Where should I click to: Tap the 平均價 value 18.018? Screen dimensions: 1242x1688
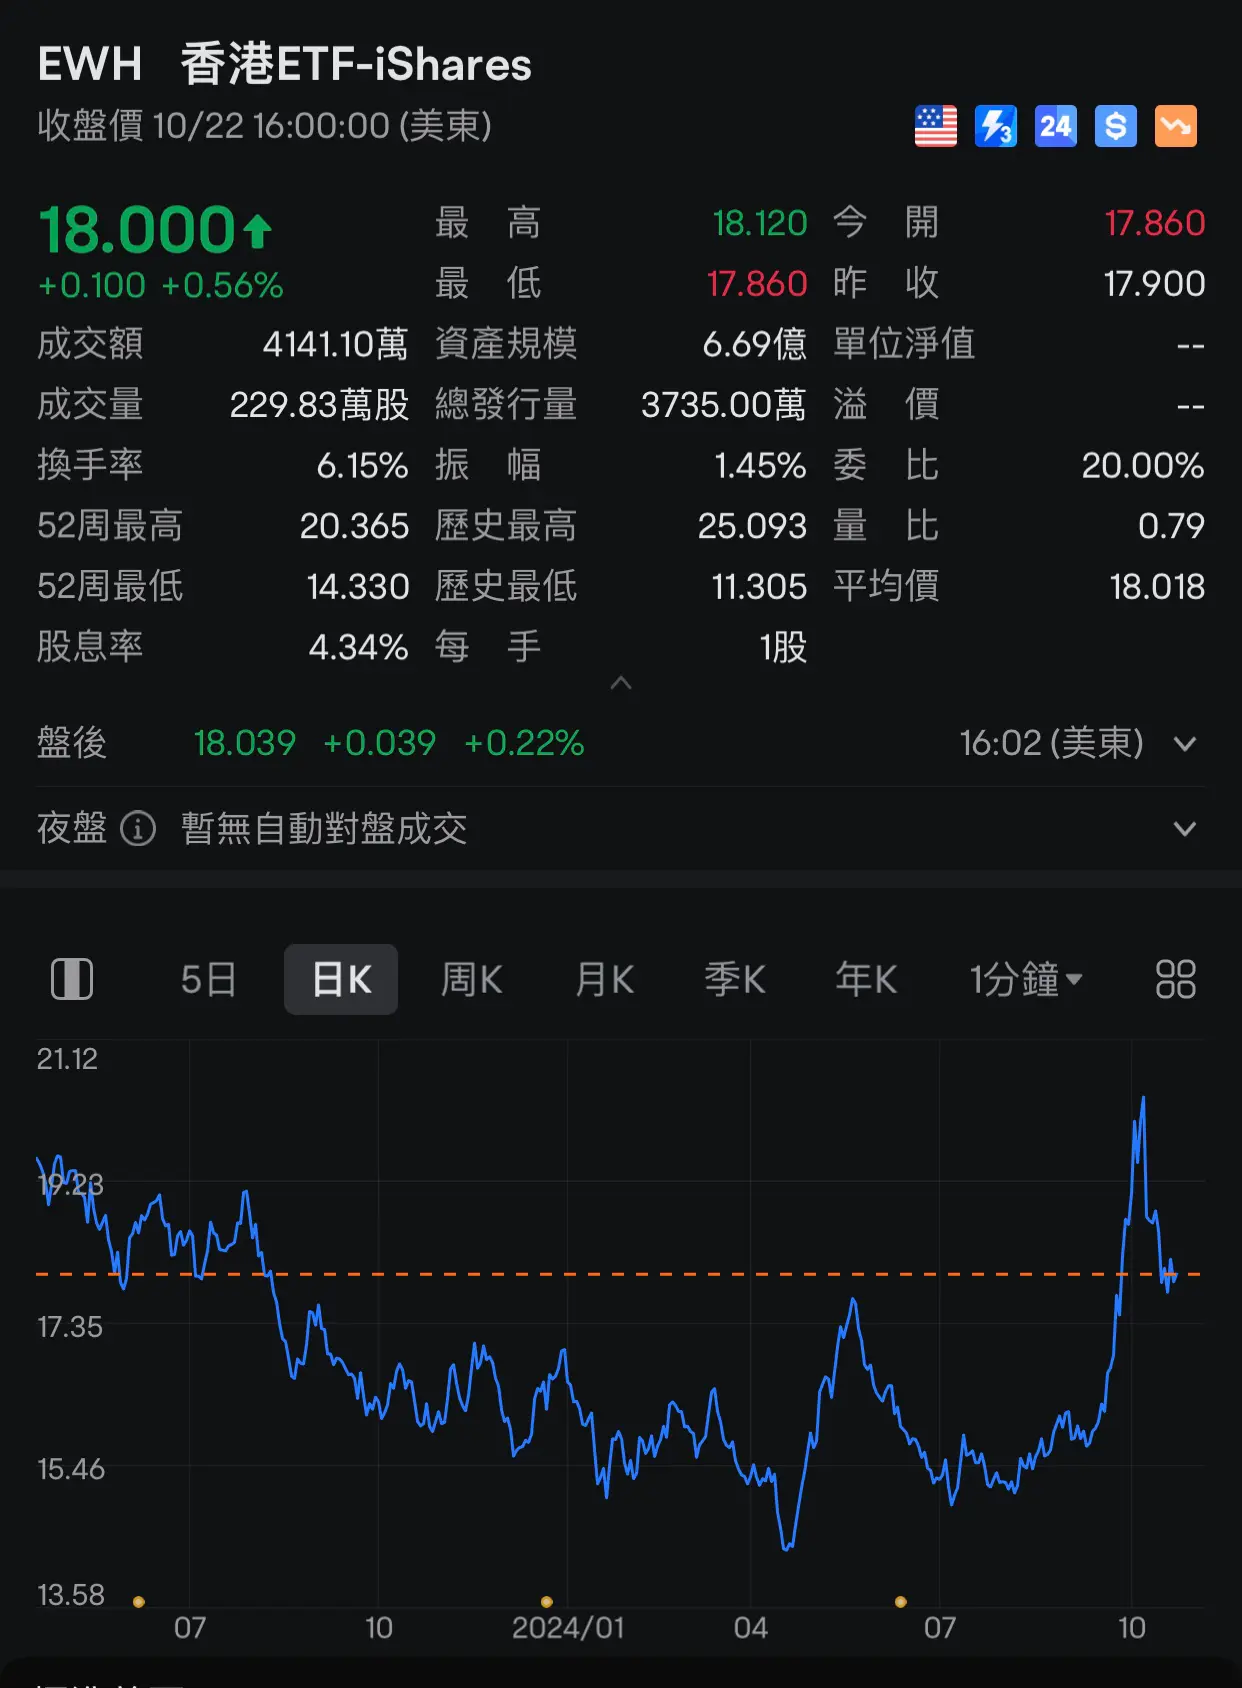pyautogui.click(x=1157, y=587)
